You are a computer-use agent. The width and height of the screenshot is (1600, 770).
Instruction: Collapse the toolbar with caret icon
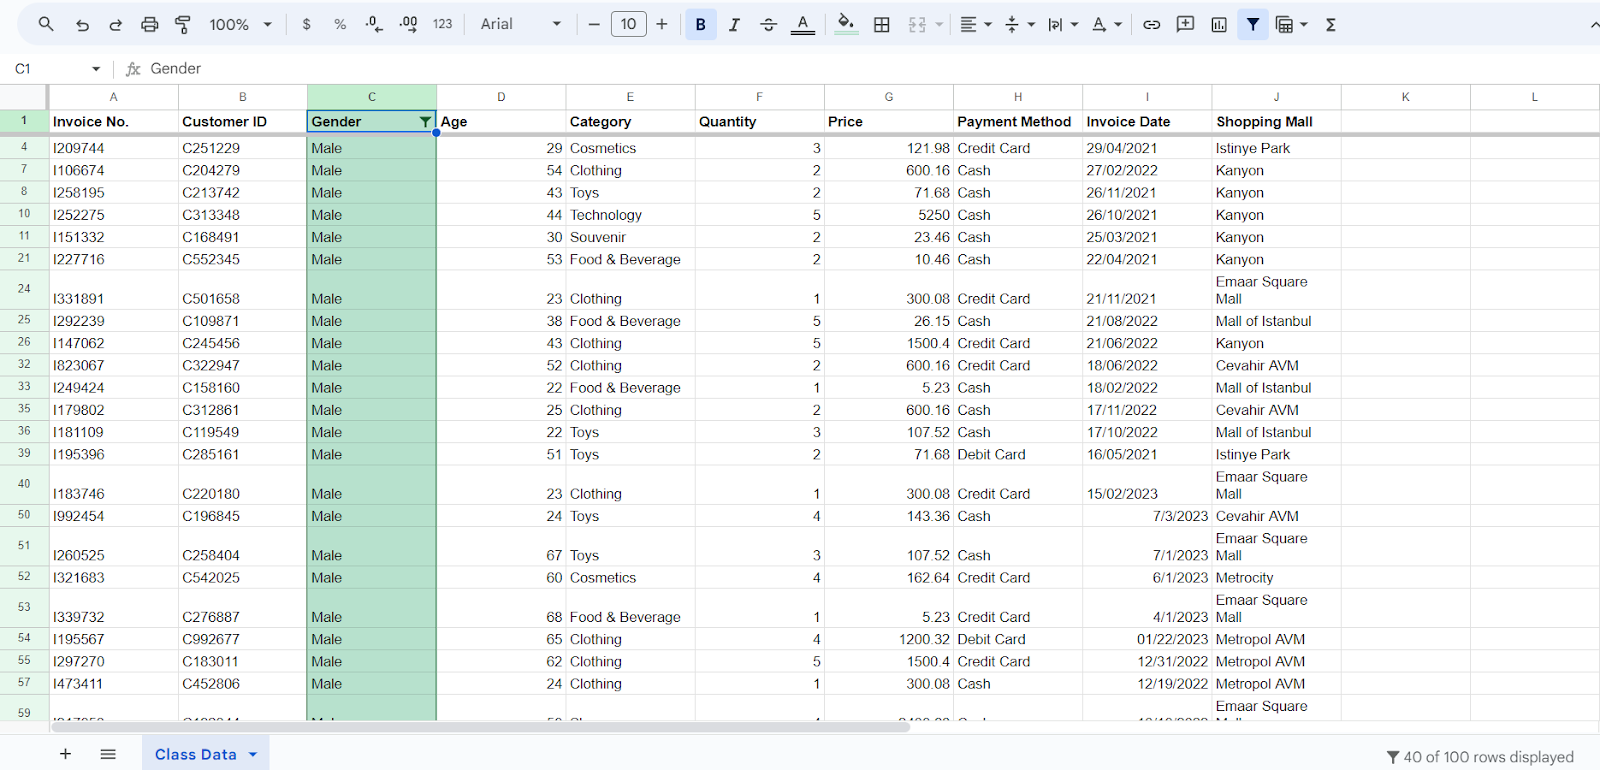tap(1593, 24)
